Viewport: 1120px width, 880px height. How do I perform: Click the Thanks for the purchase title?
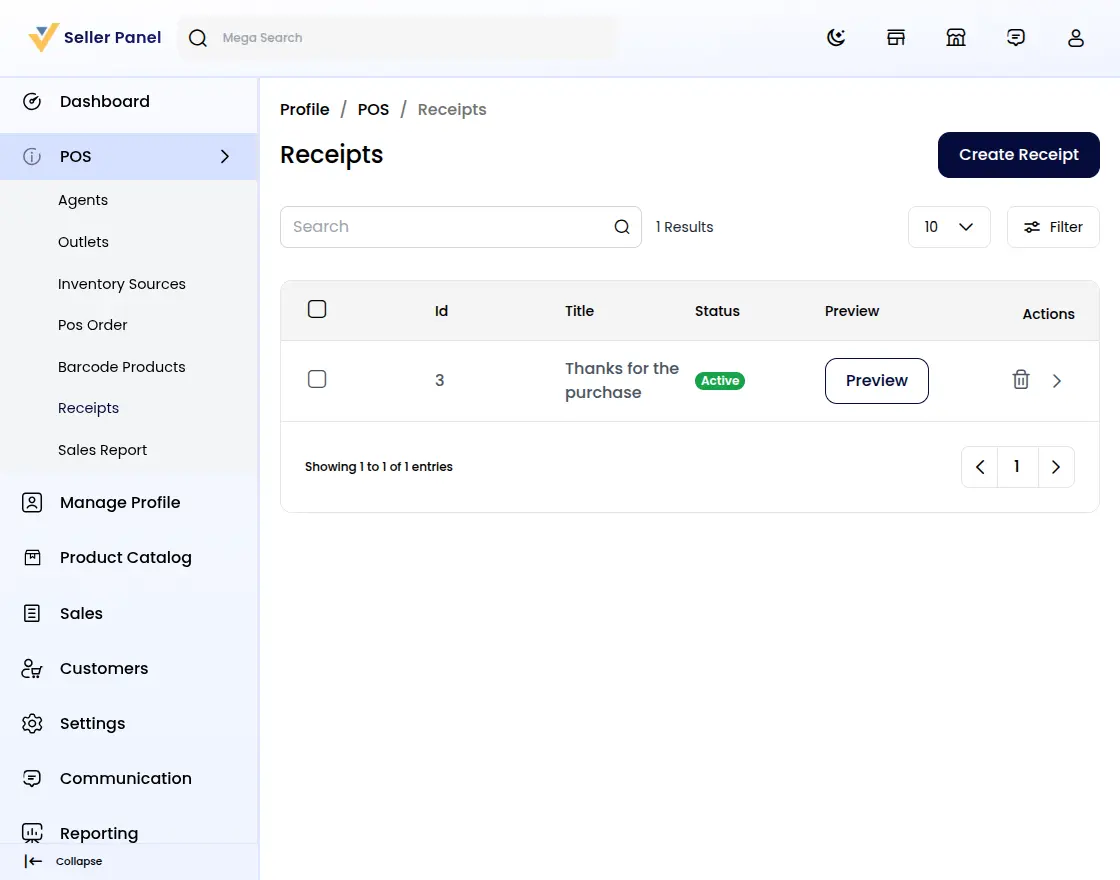click(x=622, y=381)
